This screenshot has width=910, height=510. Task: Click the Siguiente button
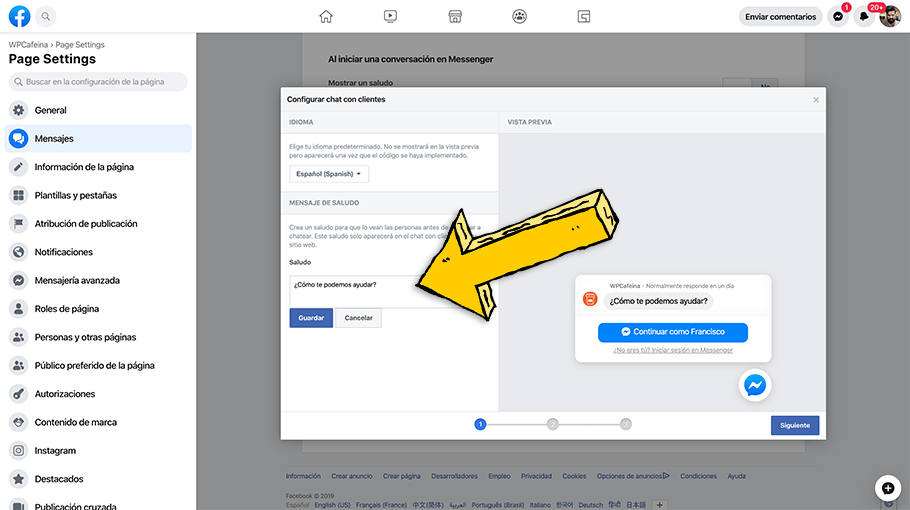tap(795, 425)
